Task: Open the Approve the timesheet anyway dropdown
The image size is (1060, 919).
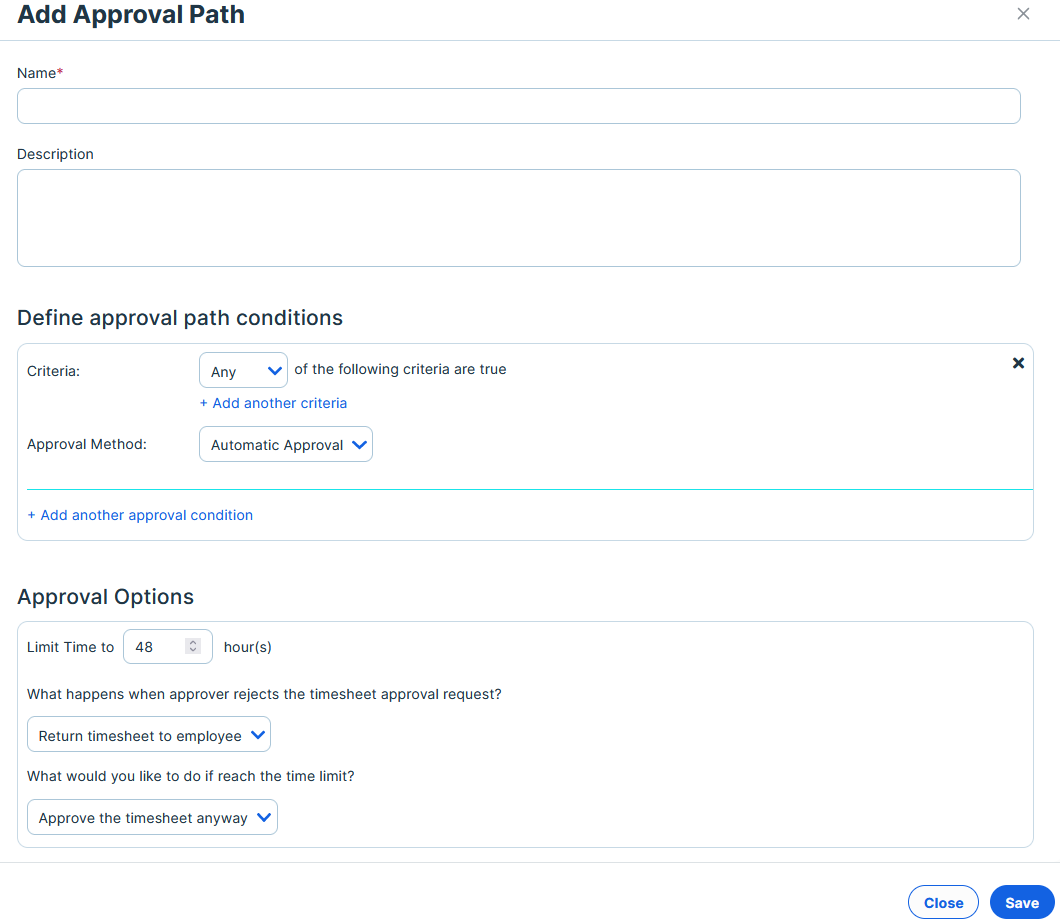Action: (x=152, y=817)
